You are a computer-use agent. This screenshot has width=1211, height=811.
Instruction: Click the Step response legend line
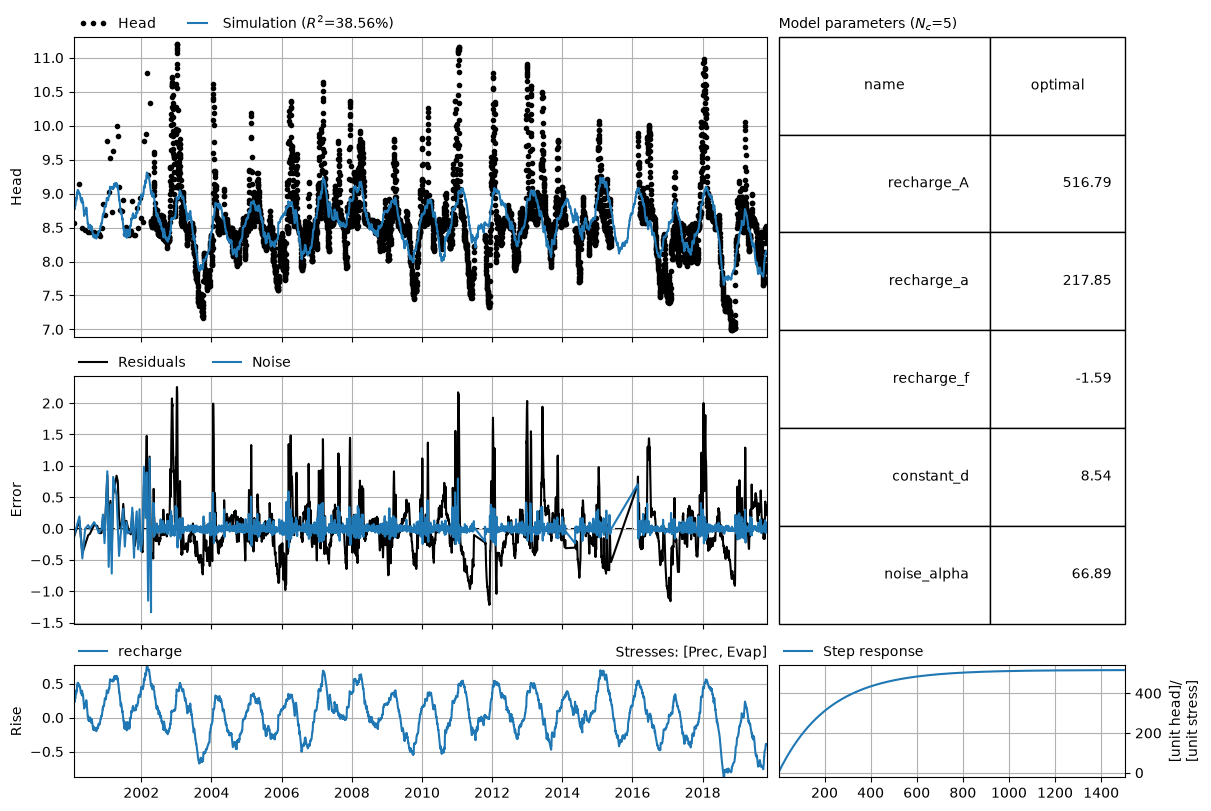[797, 651]
